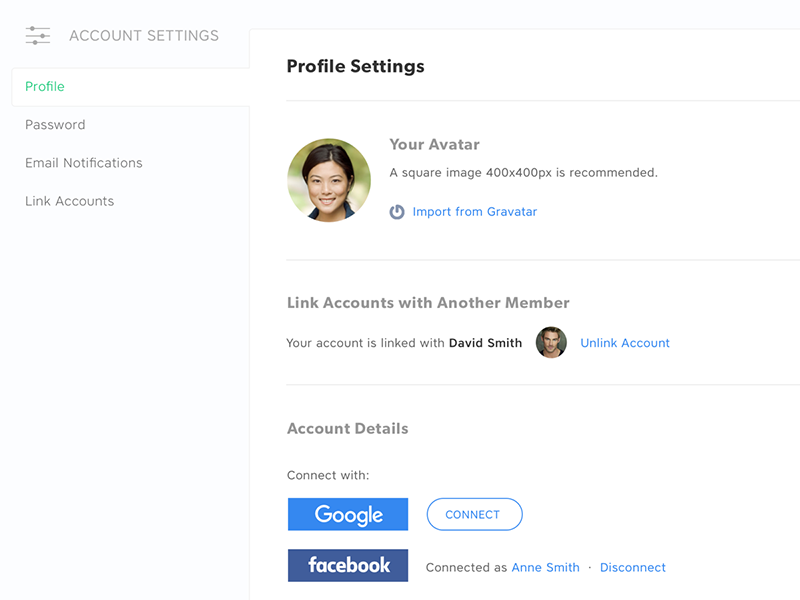Switch to the Password settings
This screenshot has width=800, height=600.
pos(55,125)
